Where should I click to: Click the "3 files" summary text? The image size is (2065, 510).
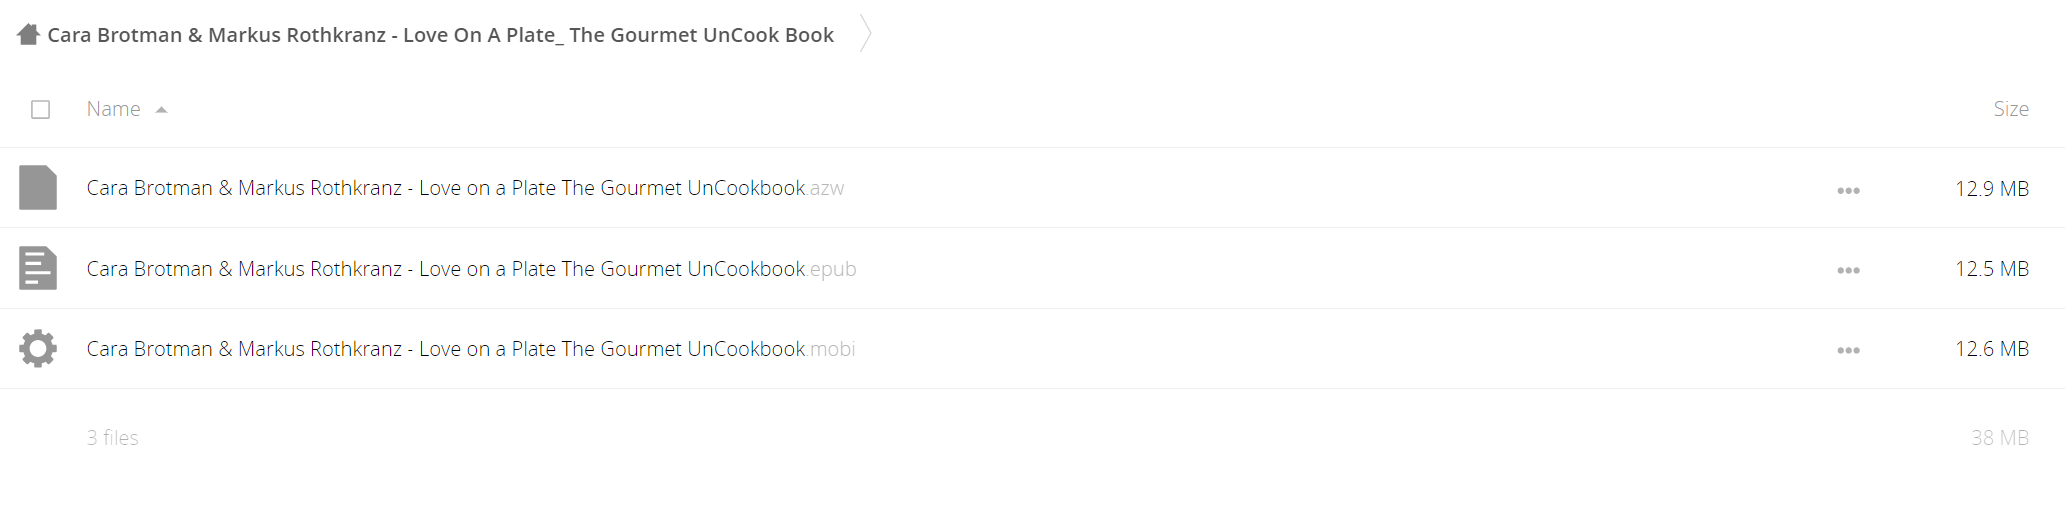(x=112, y=438)
